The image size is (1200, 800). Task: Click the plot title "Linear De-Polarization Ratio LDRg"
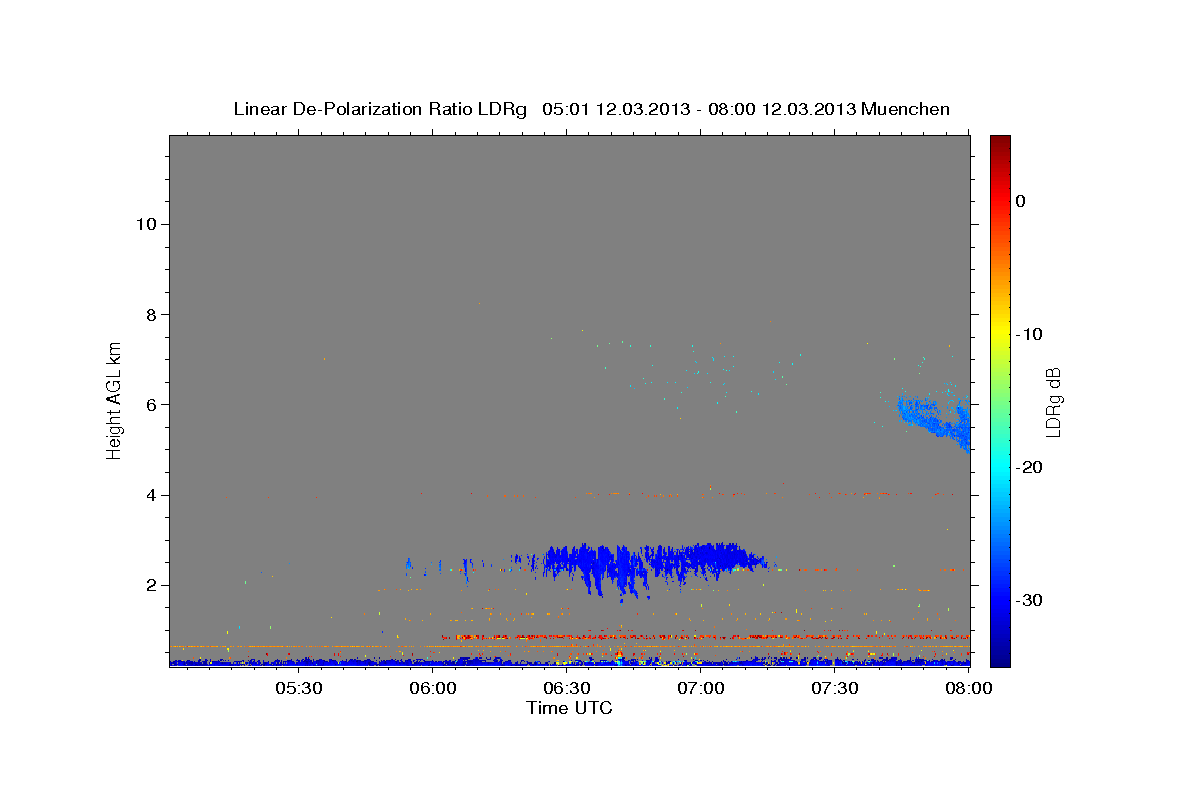(x=379, y=109)
